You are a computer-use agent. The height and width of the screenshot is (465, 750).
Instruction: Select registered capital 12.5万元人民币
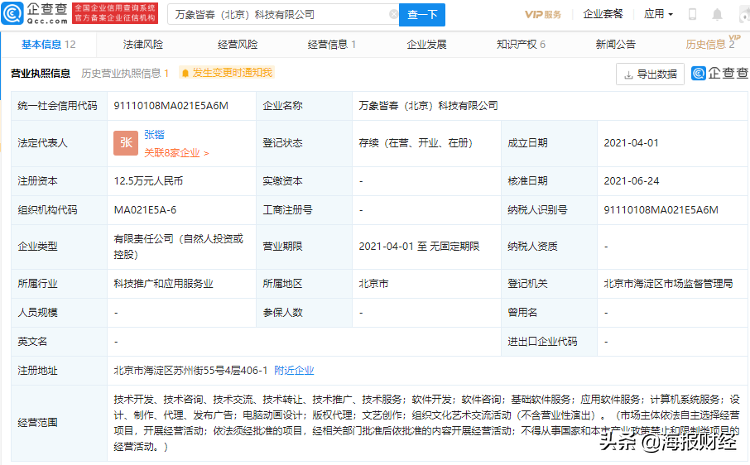pos(148,181)
